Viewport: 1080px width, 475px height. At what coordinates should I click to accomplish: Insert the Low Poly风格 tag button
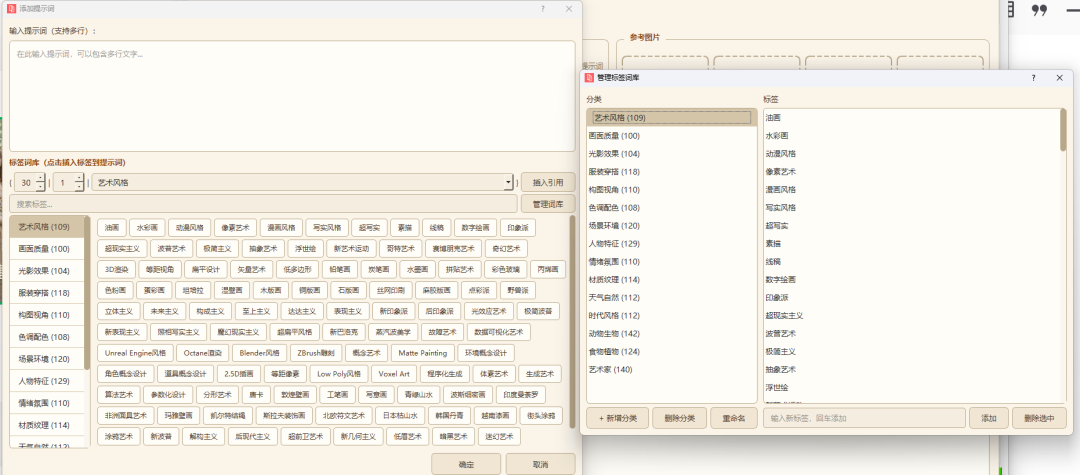pyautogui.click(x=339, y=374)
